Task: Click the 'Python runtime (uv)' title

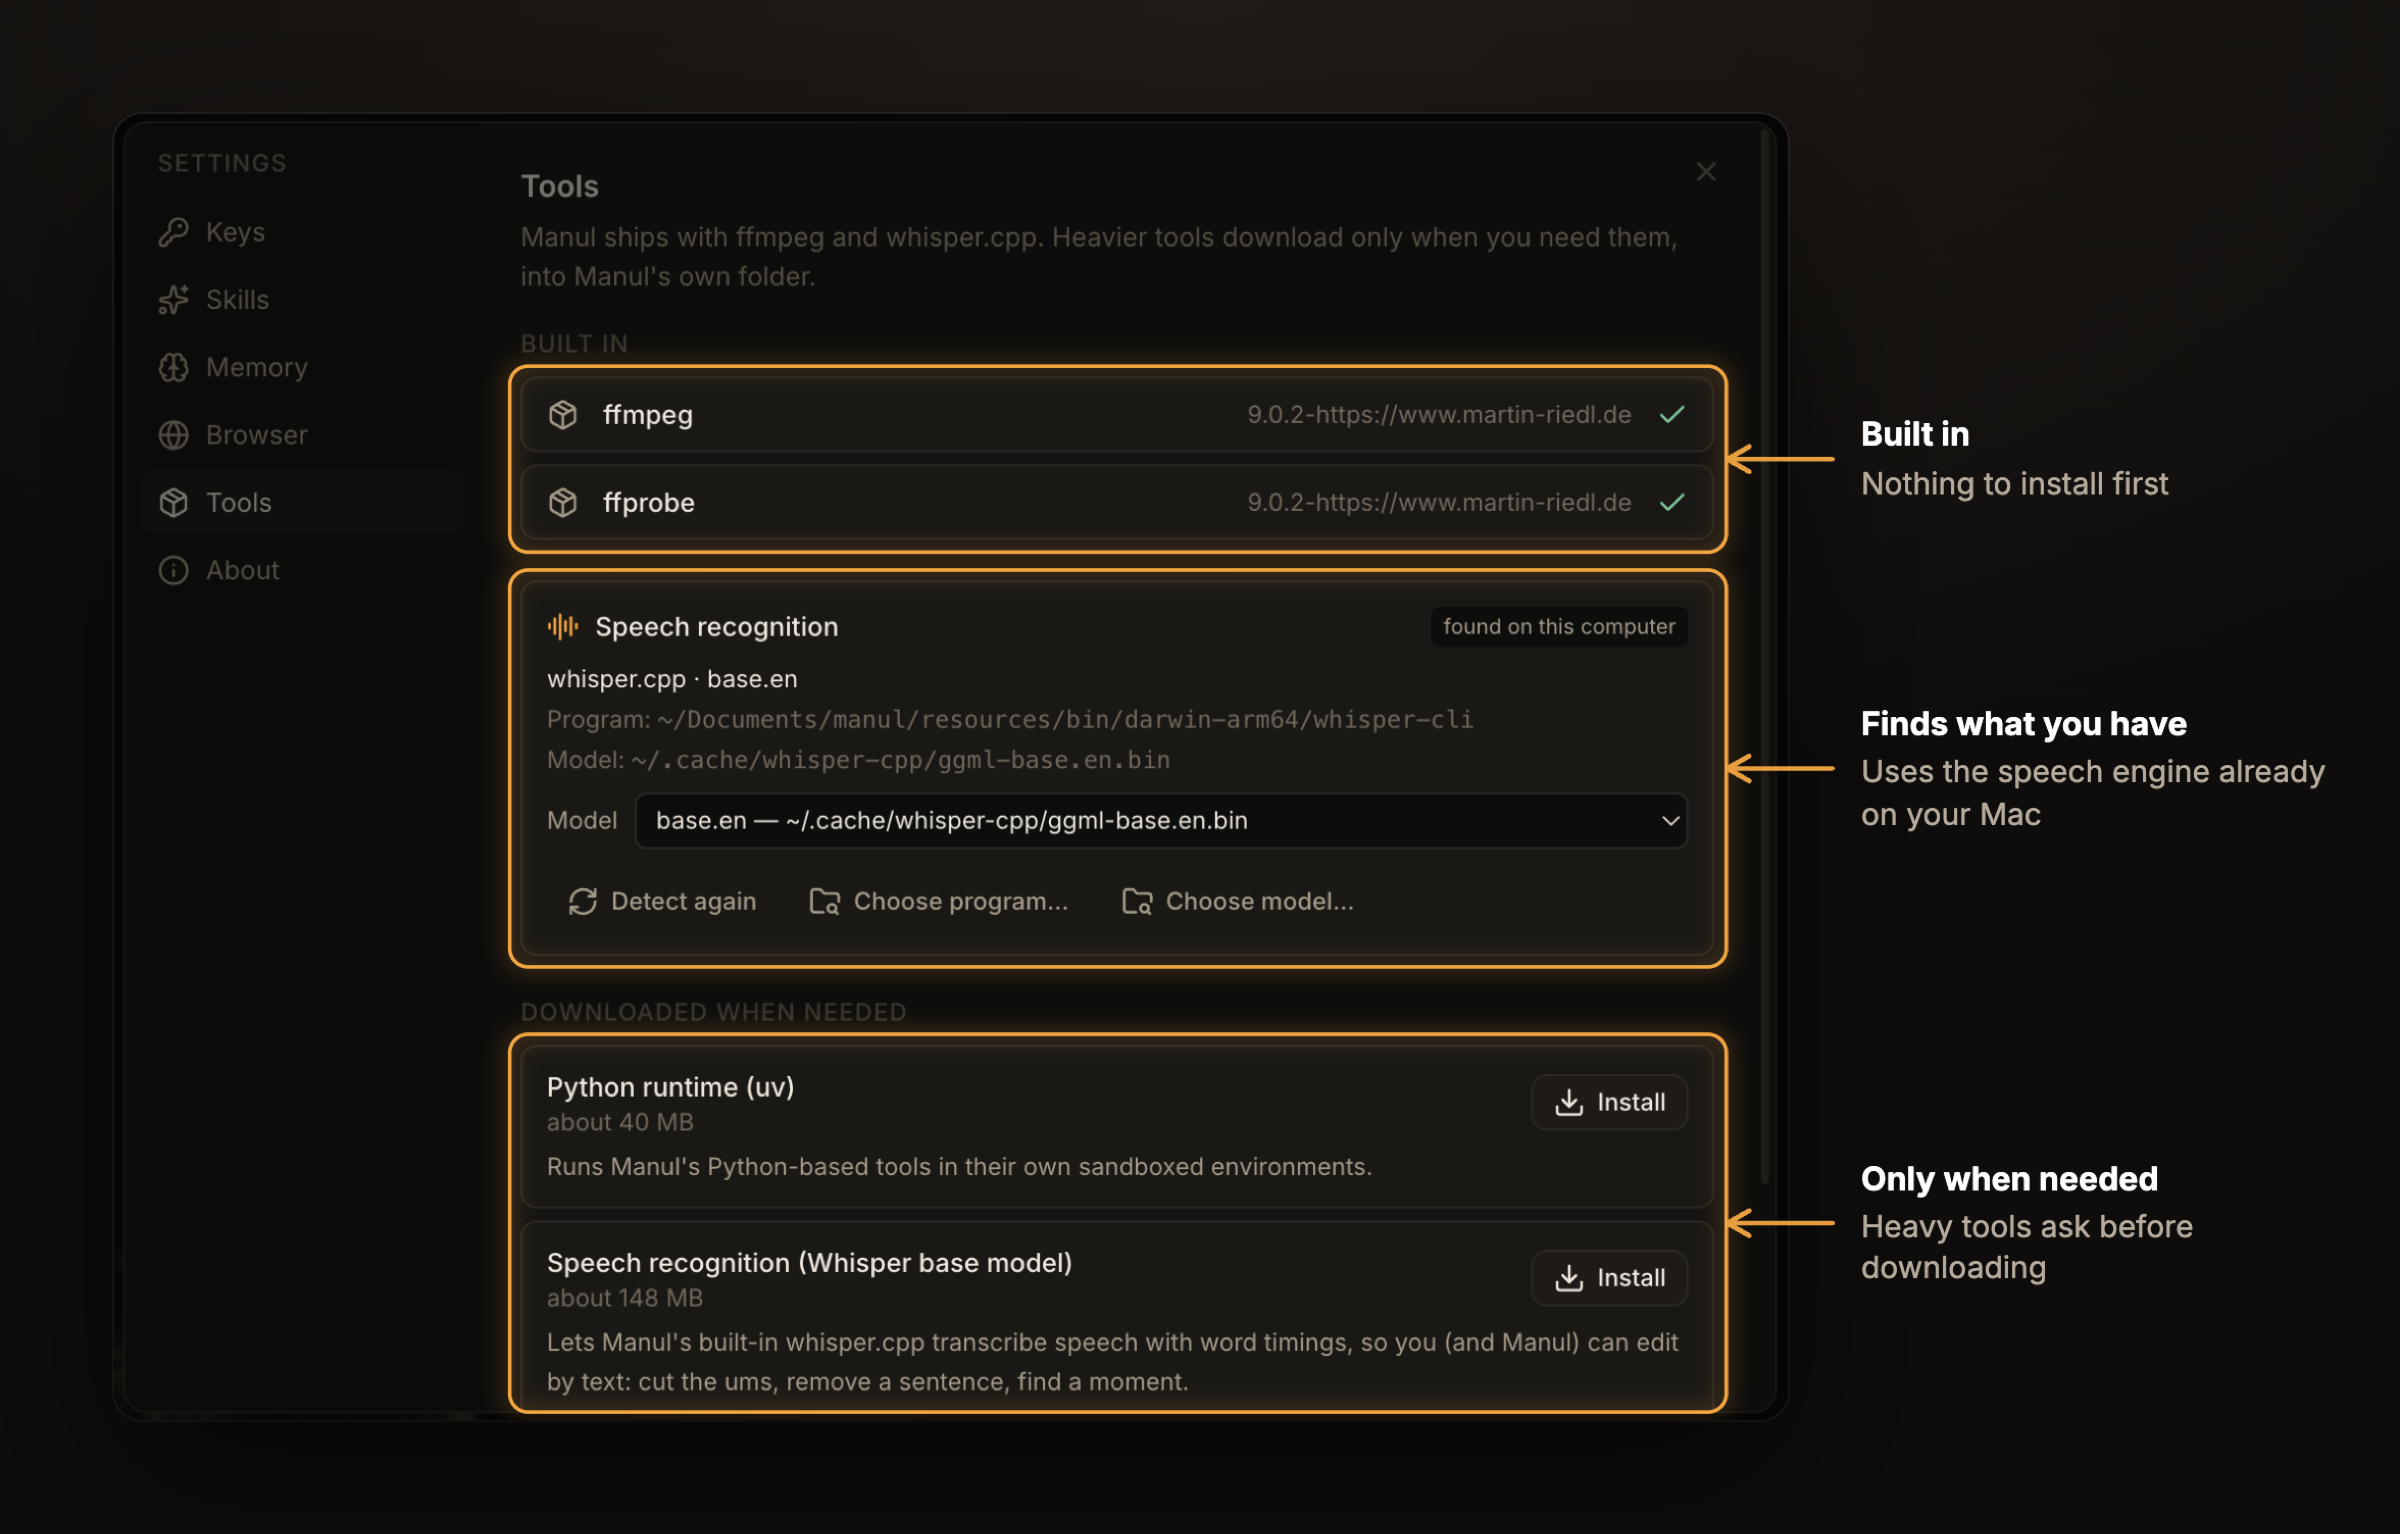Action: pyautogui.click(x=670, y=1087)
